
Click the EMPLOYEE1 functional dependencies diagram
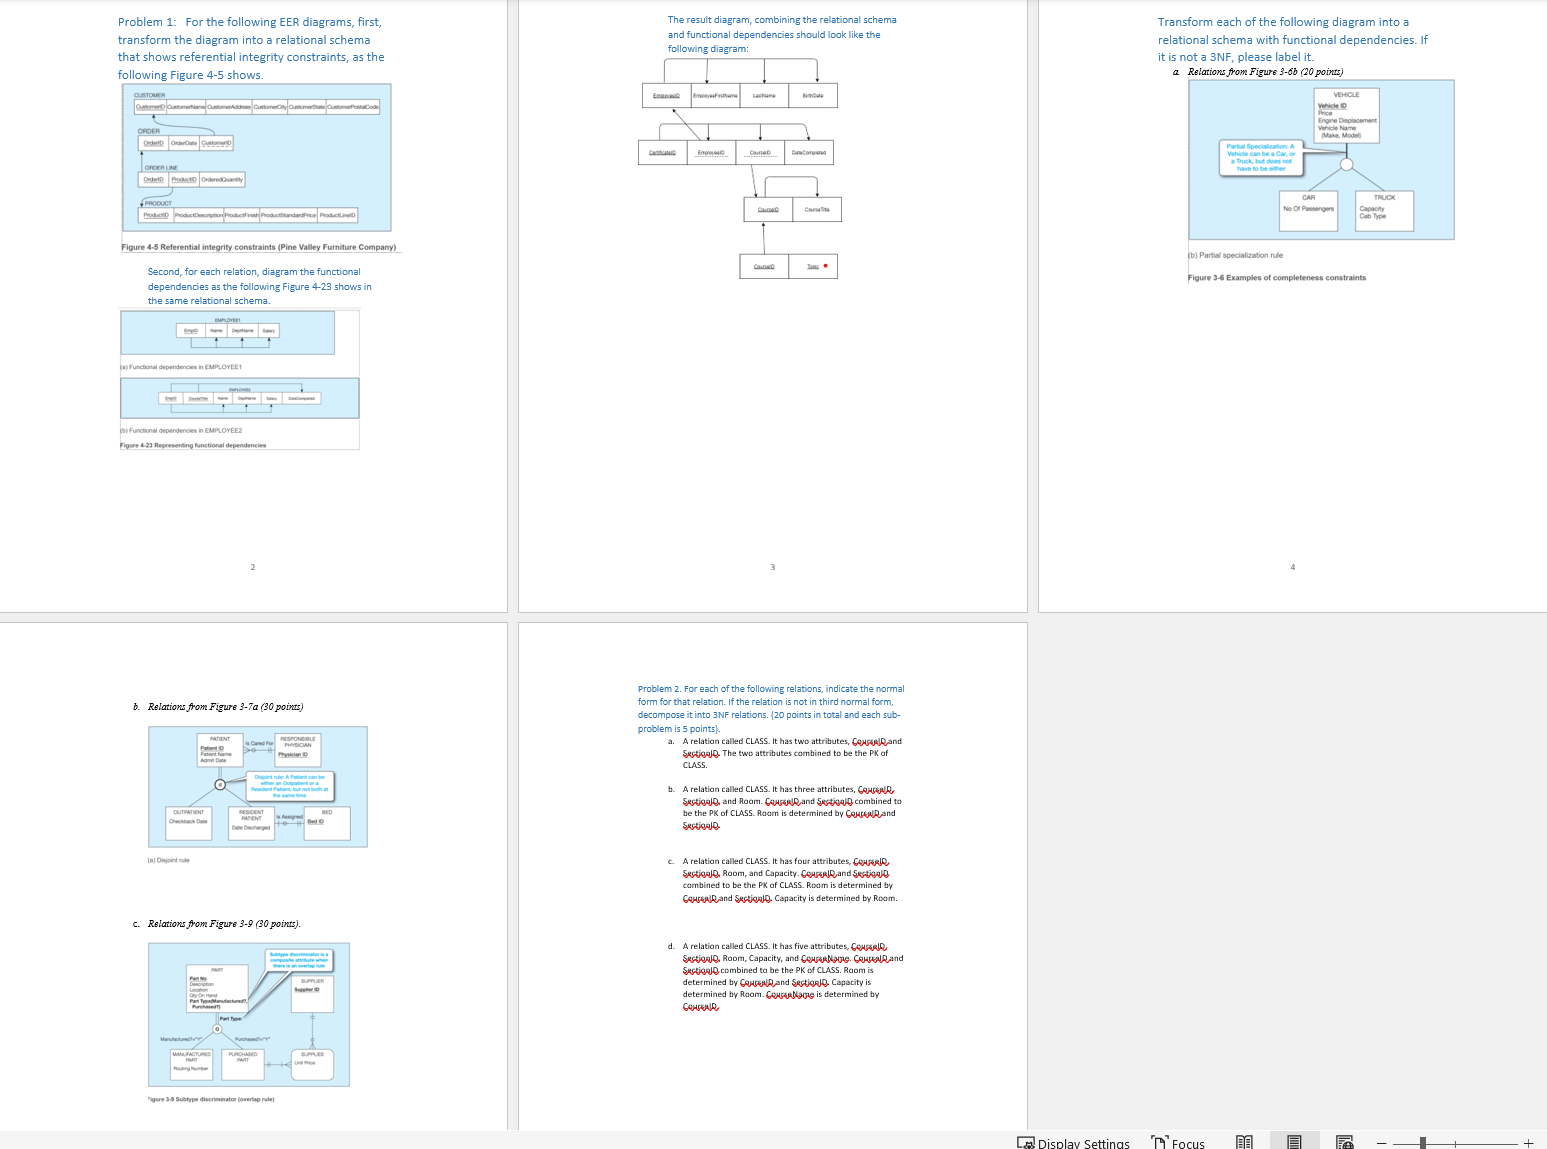[x=228, y=332]
